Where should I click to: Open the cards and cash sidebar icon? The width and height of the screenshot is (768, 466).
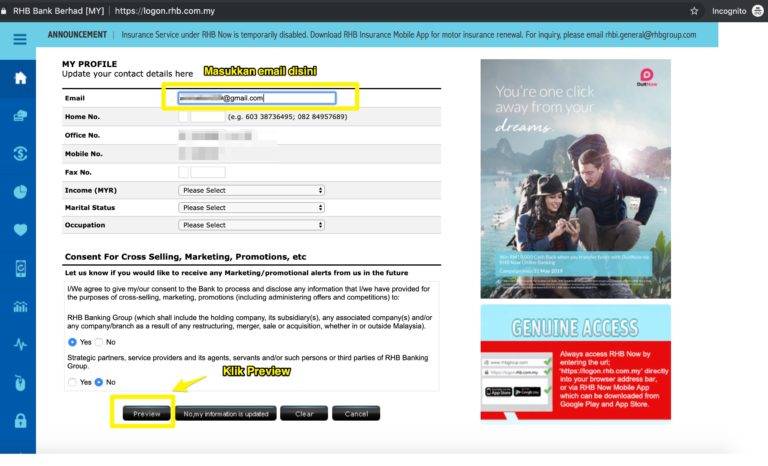(20, 116)
